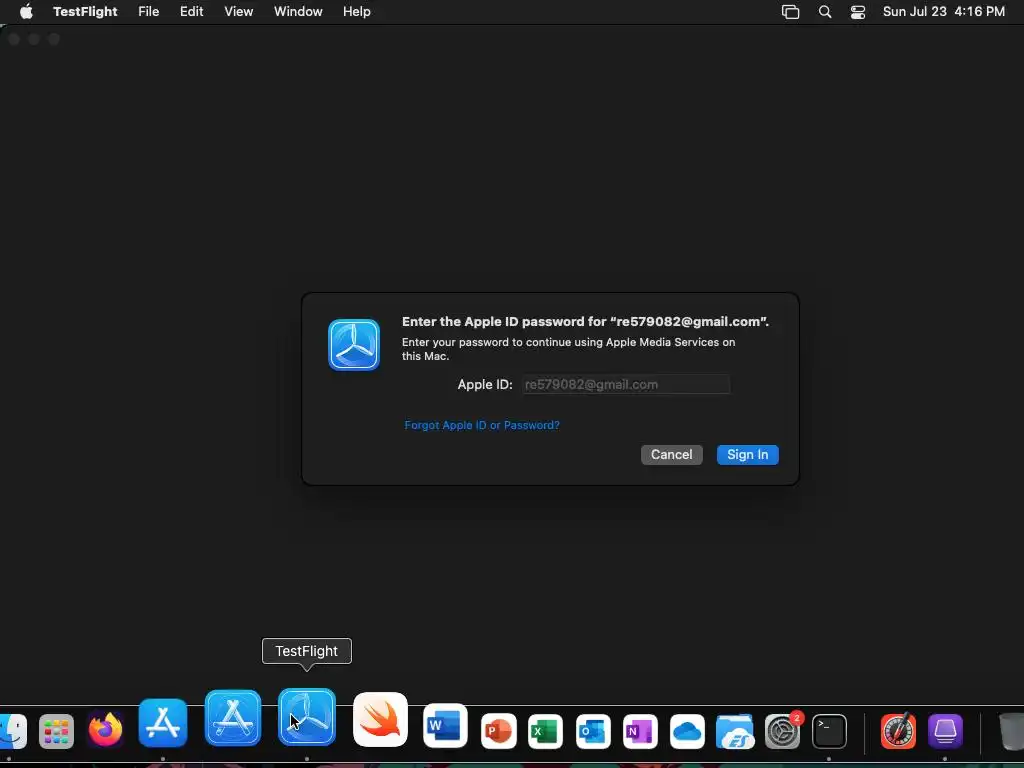This screenshot has height=768, width=1024.
Task: Open Terminal from the Dock
Action: [829, 731]
